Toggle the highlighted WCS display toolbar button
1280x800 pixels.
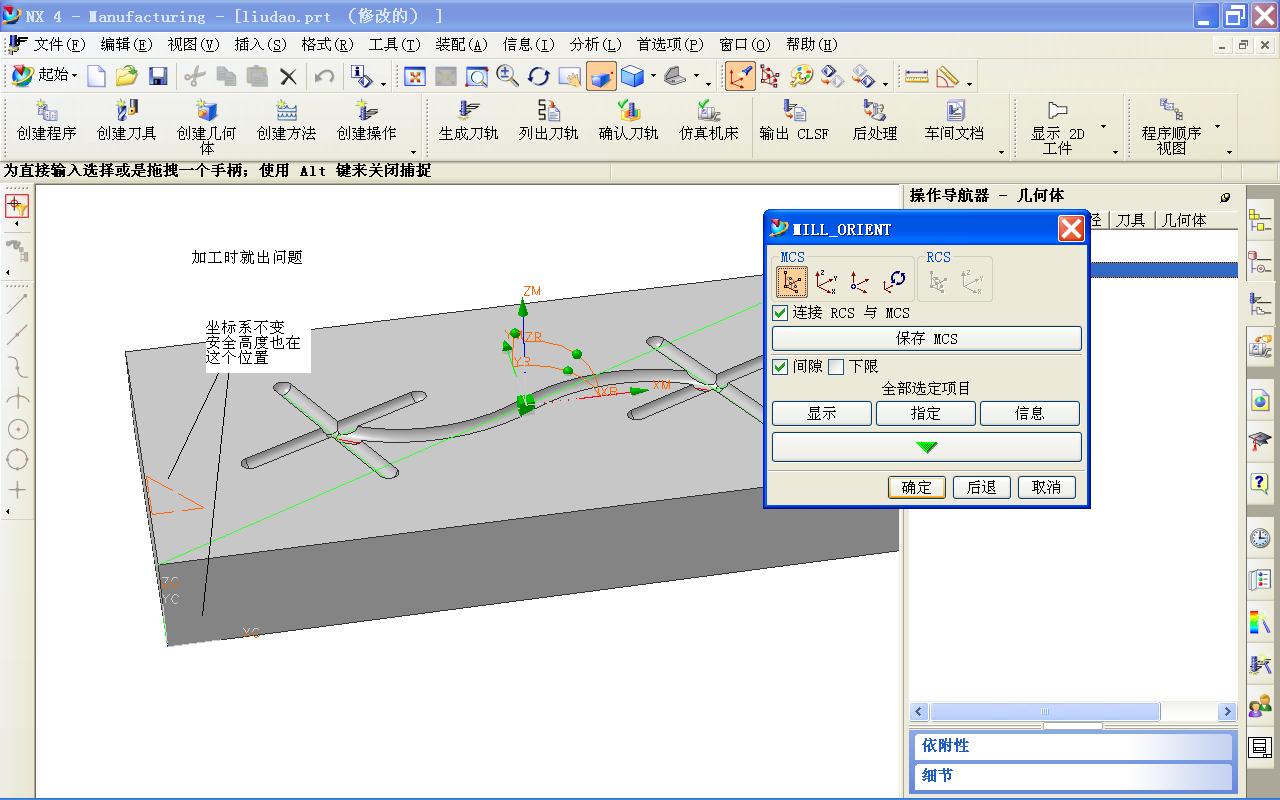click(740, 76)
